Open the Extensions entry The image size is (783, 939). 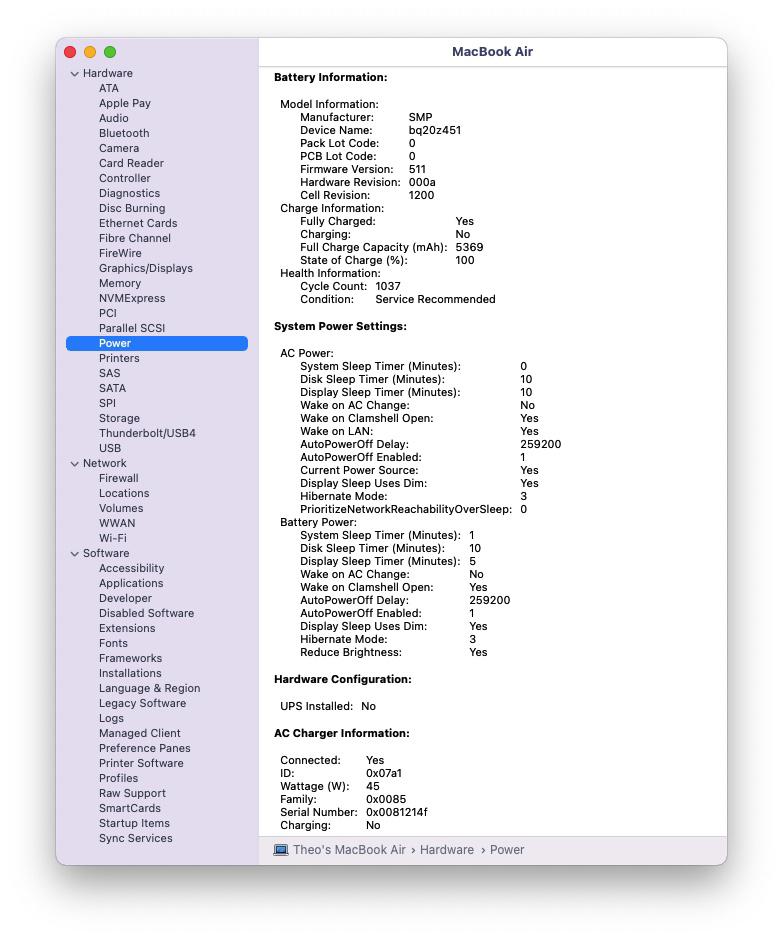pos(127,628)
